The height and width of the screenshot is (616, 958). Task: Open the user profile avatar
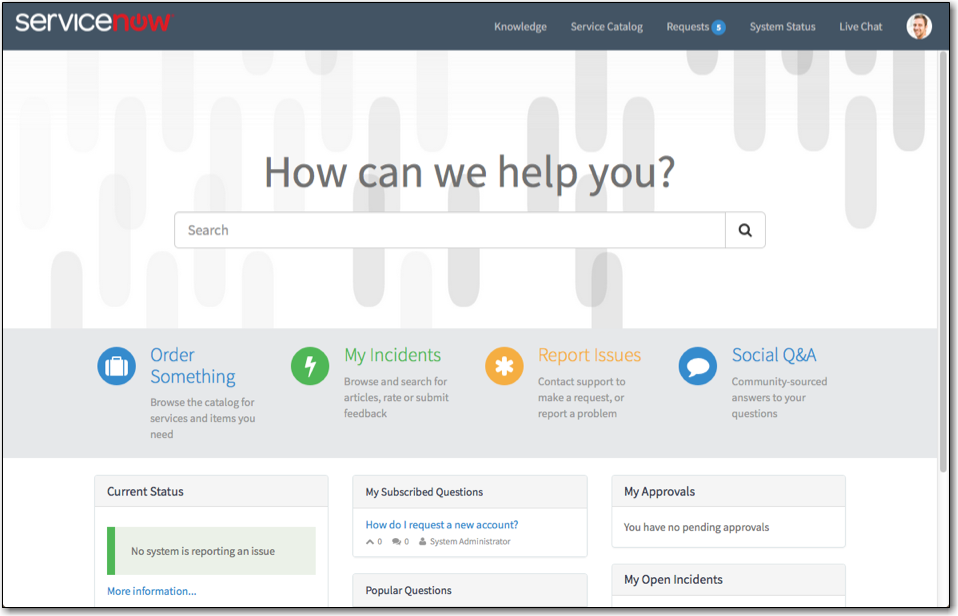click(919, 26)
